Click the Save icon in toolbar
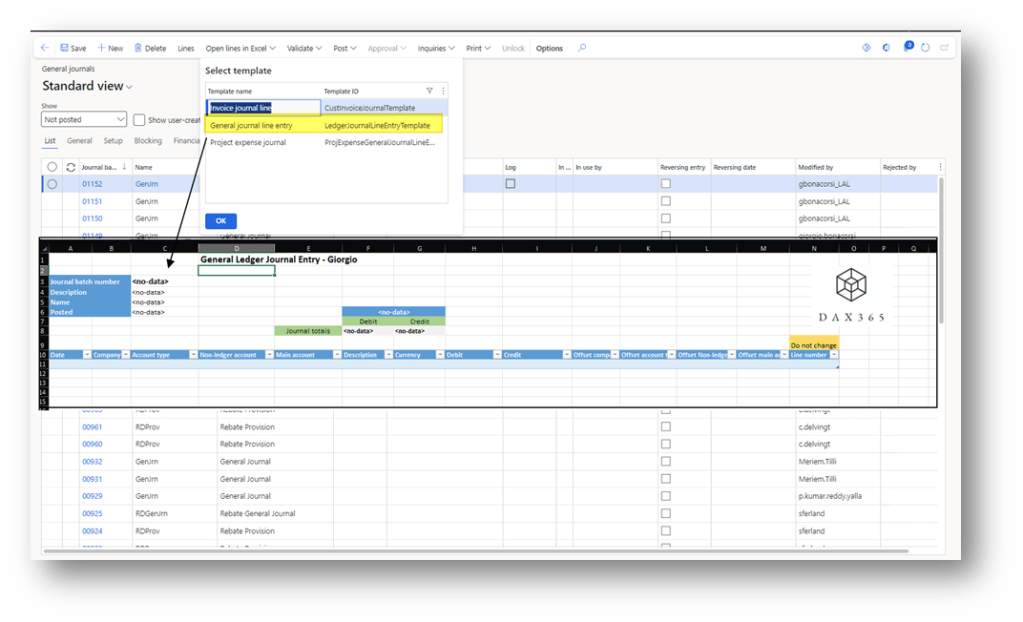Image resolution: width=1023 pixels, height=622 pixels. pos(65,48)
